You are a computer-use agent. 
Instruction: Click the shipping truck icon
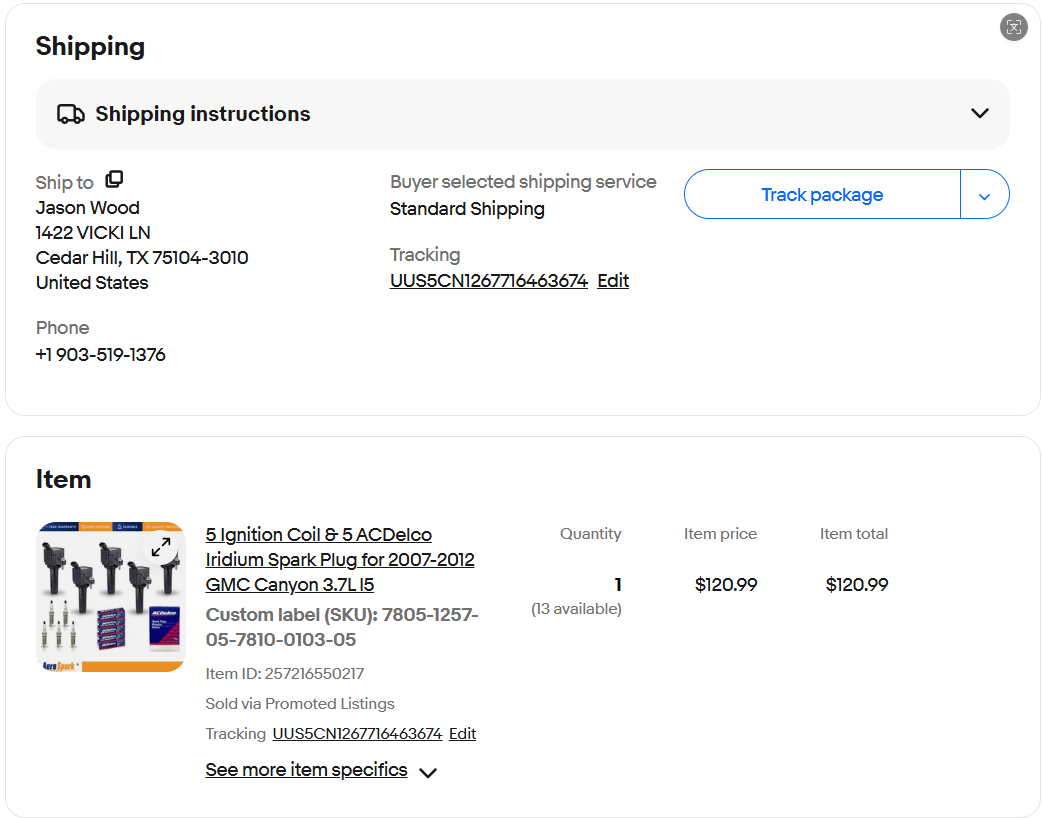[x=70, y=114]
